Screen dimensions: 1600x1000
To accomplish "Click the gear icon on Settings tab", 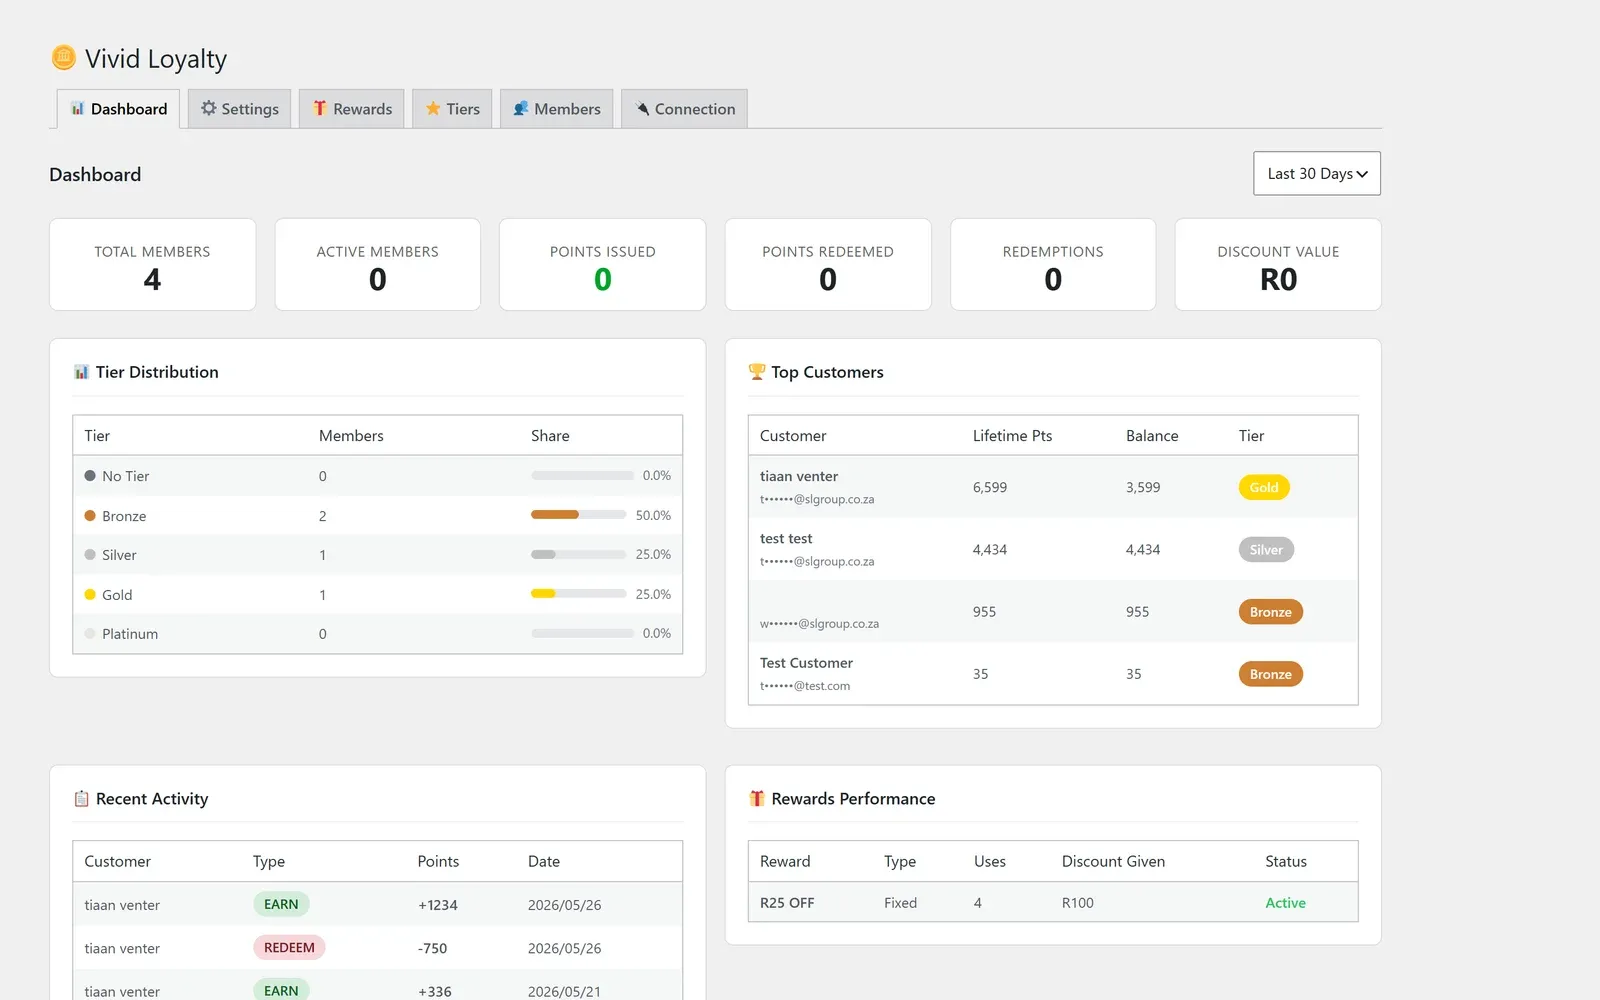I will pos(208,108).
